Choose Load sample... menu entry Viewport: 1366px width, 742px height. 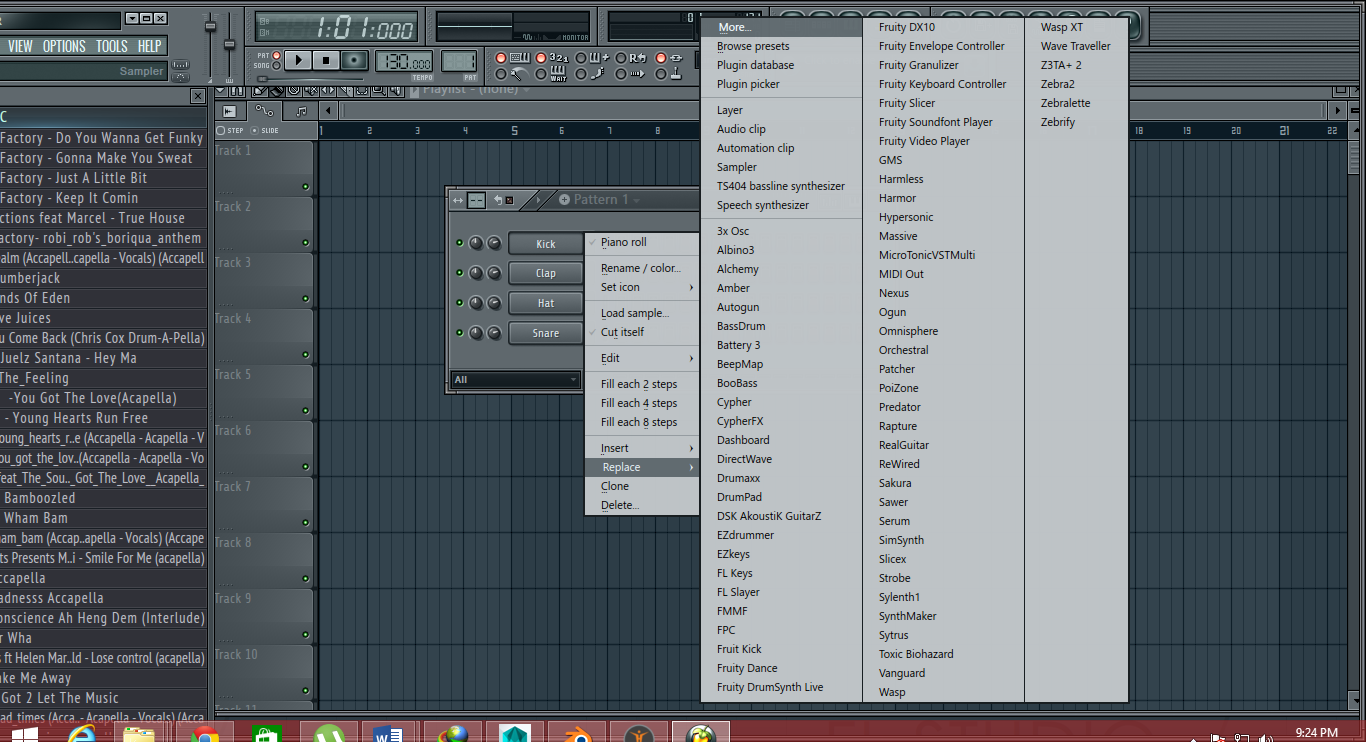[642, 313]
